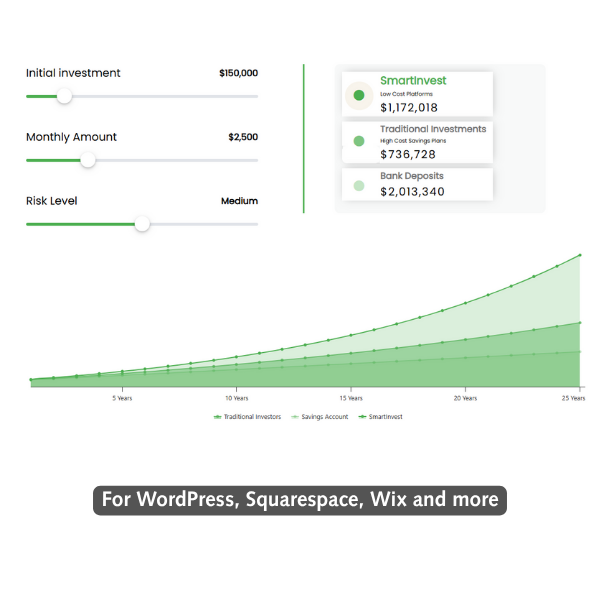Click the Risk Level slider handle

pyautogui.click(x=142, y=224)
